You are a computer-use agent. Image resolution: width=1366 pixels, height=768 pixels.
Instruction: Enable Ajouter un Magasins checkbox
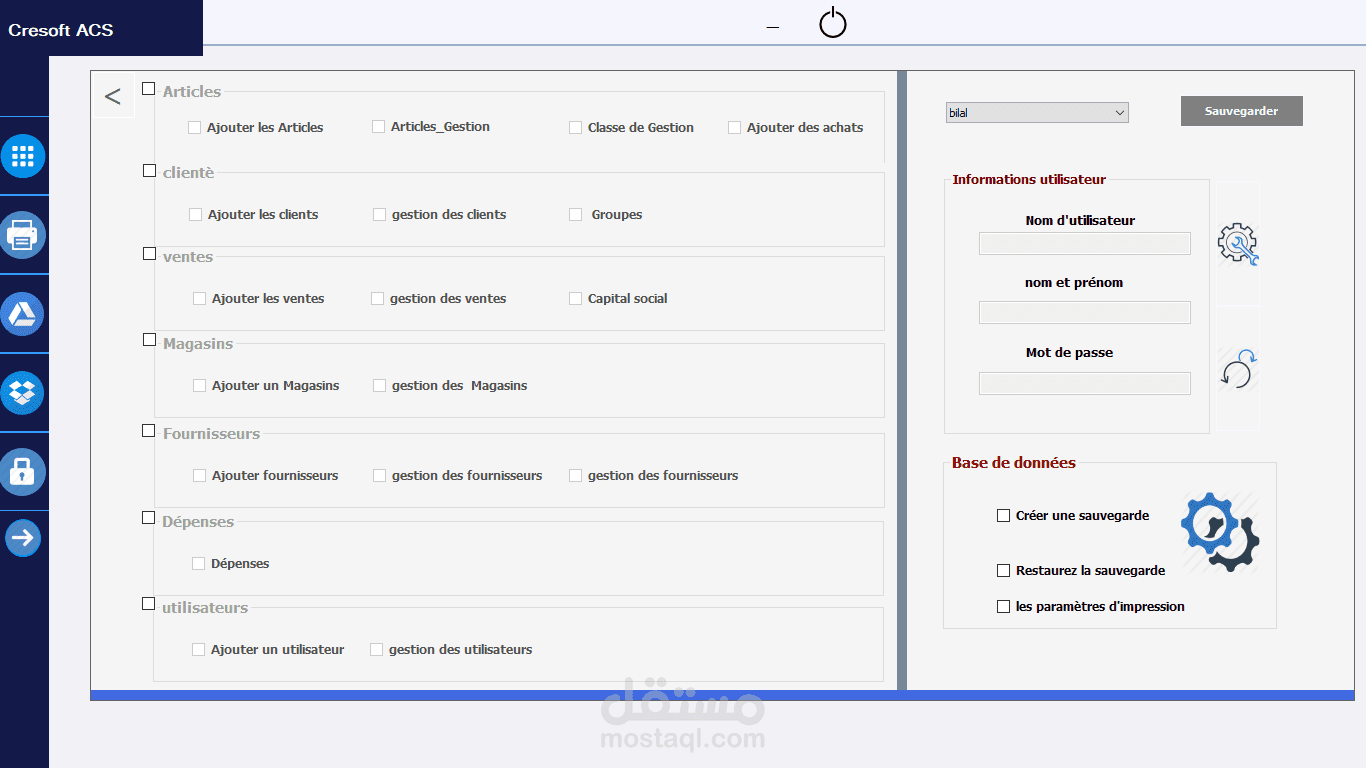[x=200, y=386]
